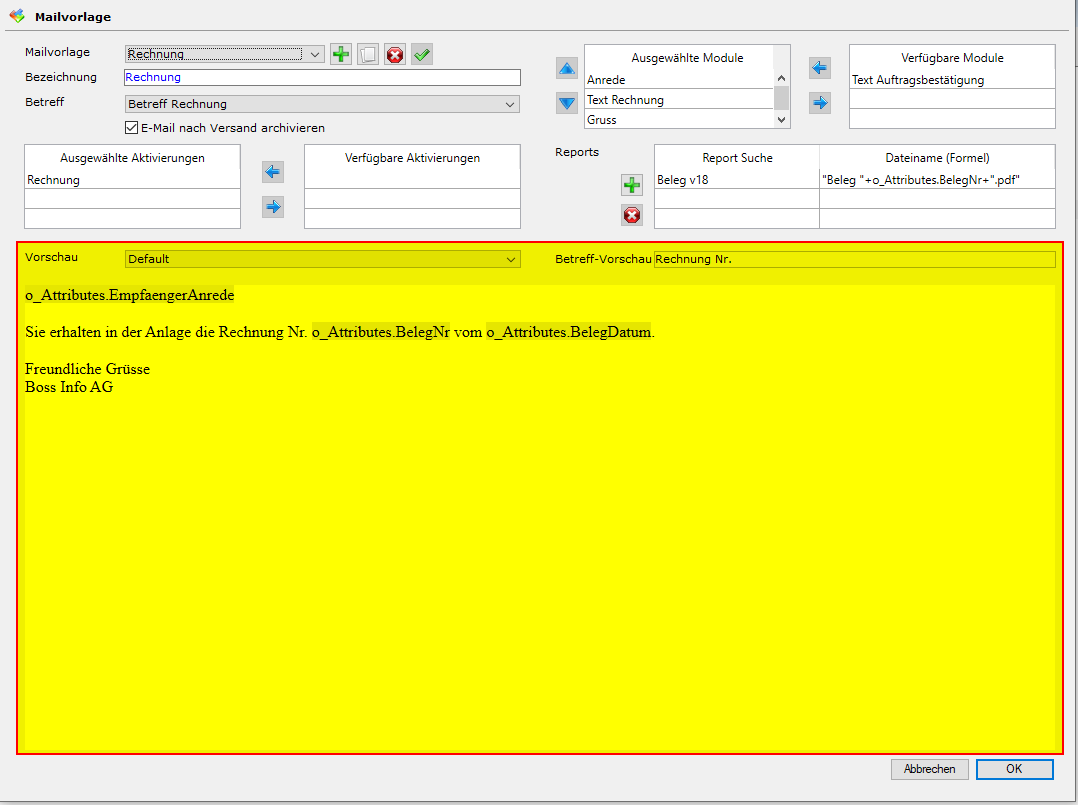The image size is (1078, 805).
Task: Move selected module down with blue triangle
Action: point(567,102)
